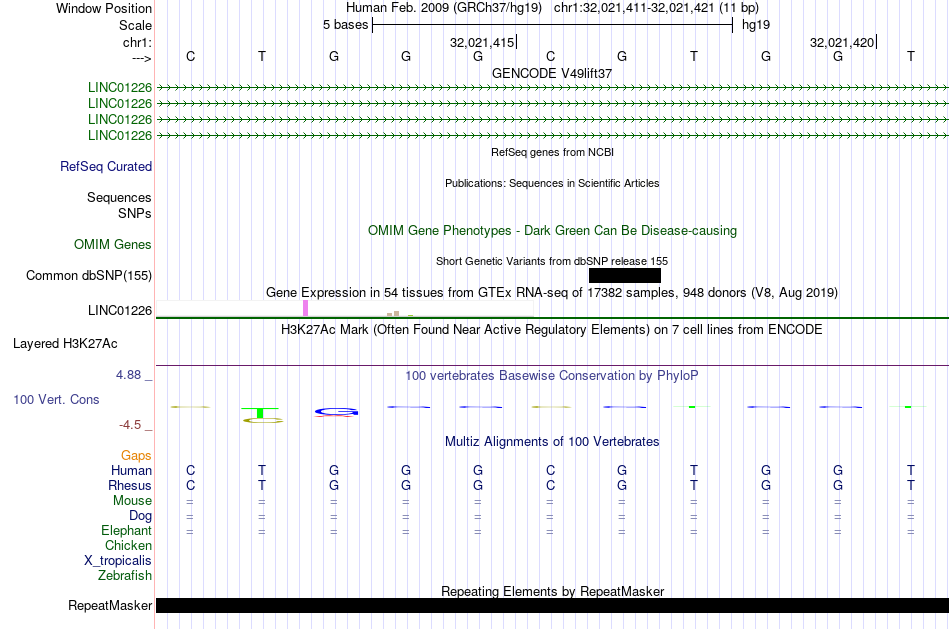The image size is (950, 629).
Task: Click the '5 bases' scale bar text
Action: pyautogui.click(x=345, y=25)
